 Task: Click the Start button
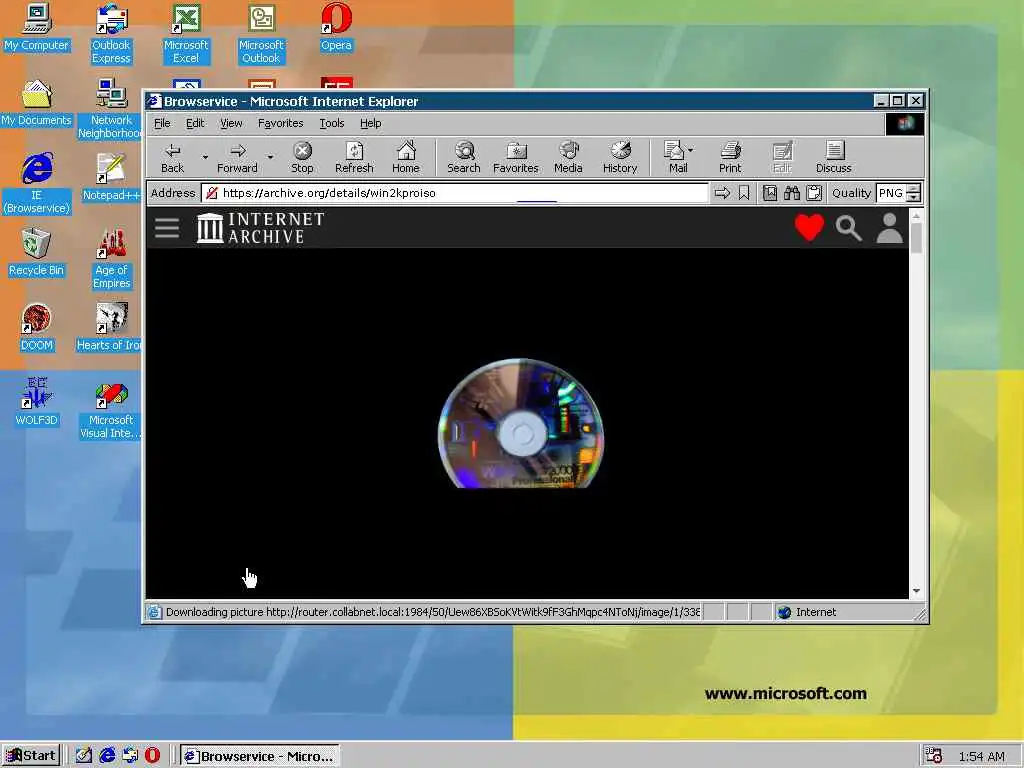click(x=31, y=756)
